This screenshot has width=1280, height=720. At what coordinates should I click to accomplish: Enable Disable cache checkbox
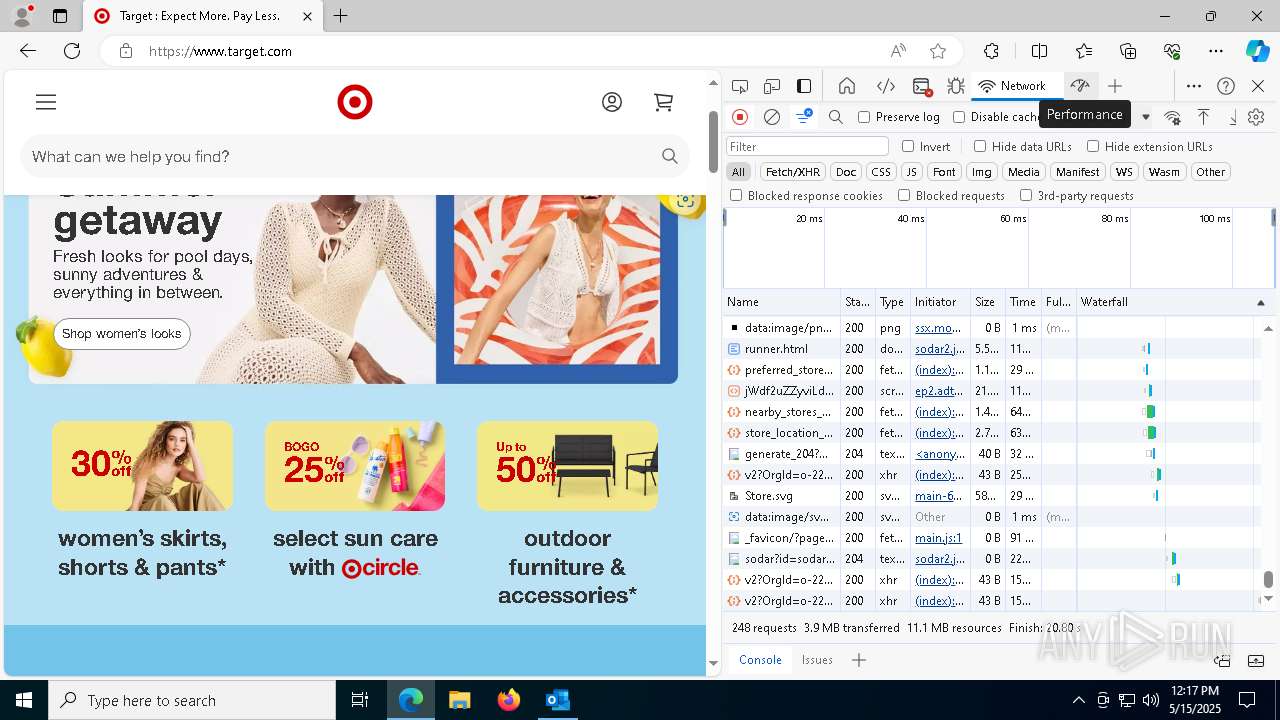tap(959, 117)
